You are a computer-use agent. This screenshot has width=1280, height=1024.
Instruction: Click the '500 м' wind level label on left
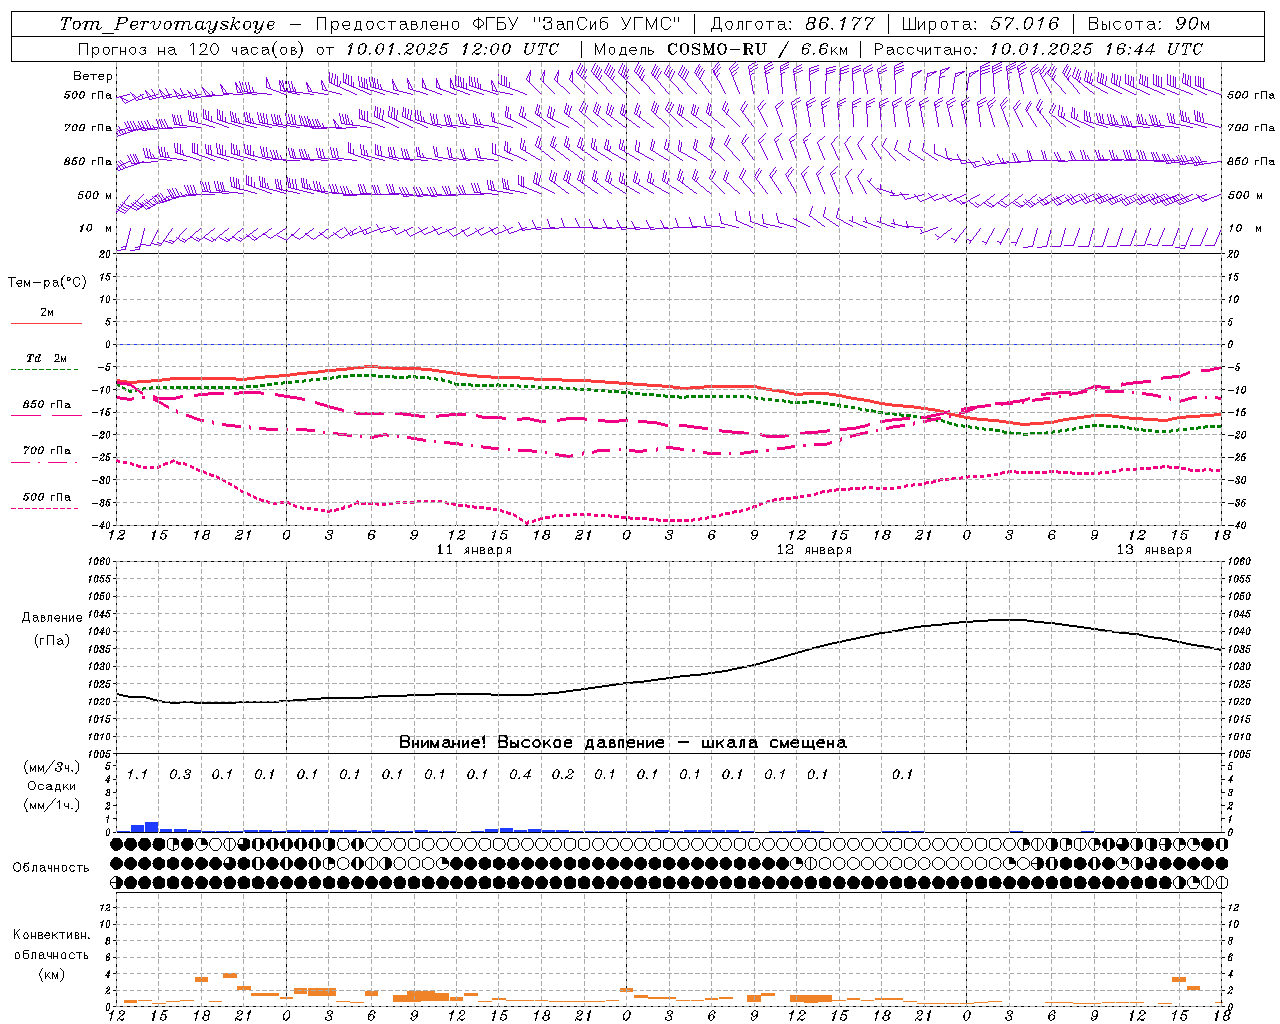pos(95,195)
